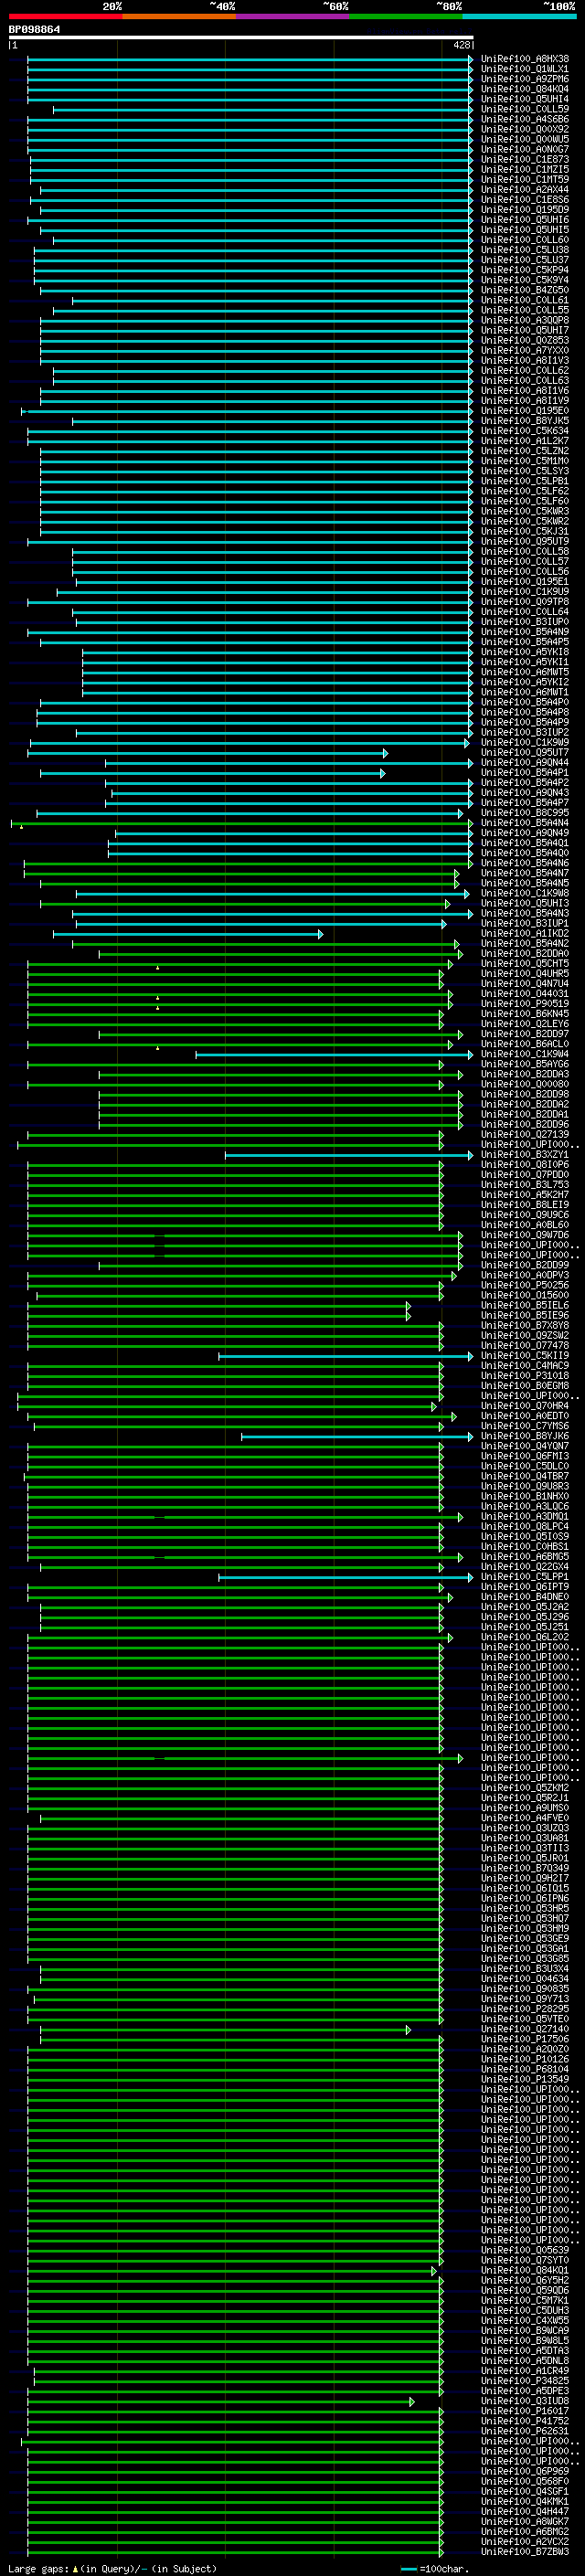Click UniRef100_C5LU38 label
The width and height of the screenshot is (585, 2576).
click(525, 250)
